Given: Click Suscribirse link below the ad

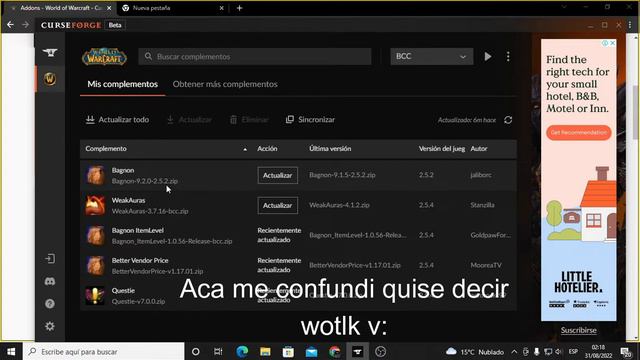Looking at the screenshot, I should click(578, 330).
